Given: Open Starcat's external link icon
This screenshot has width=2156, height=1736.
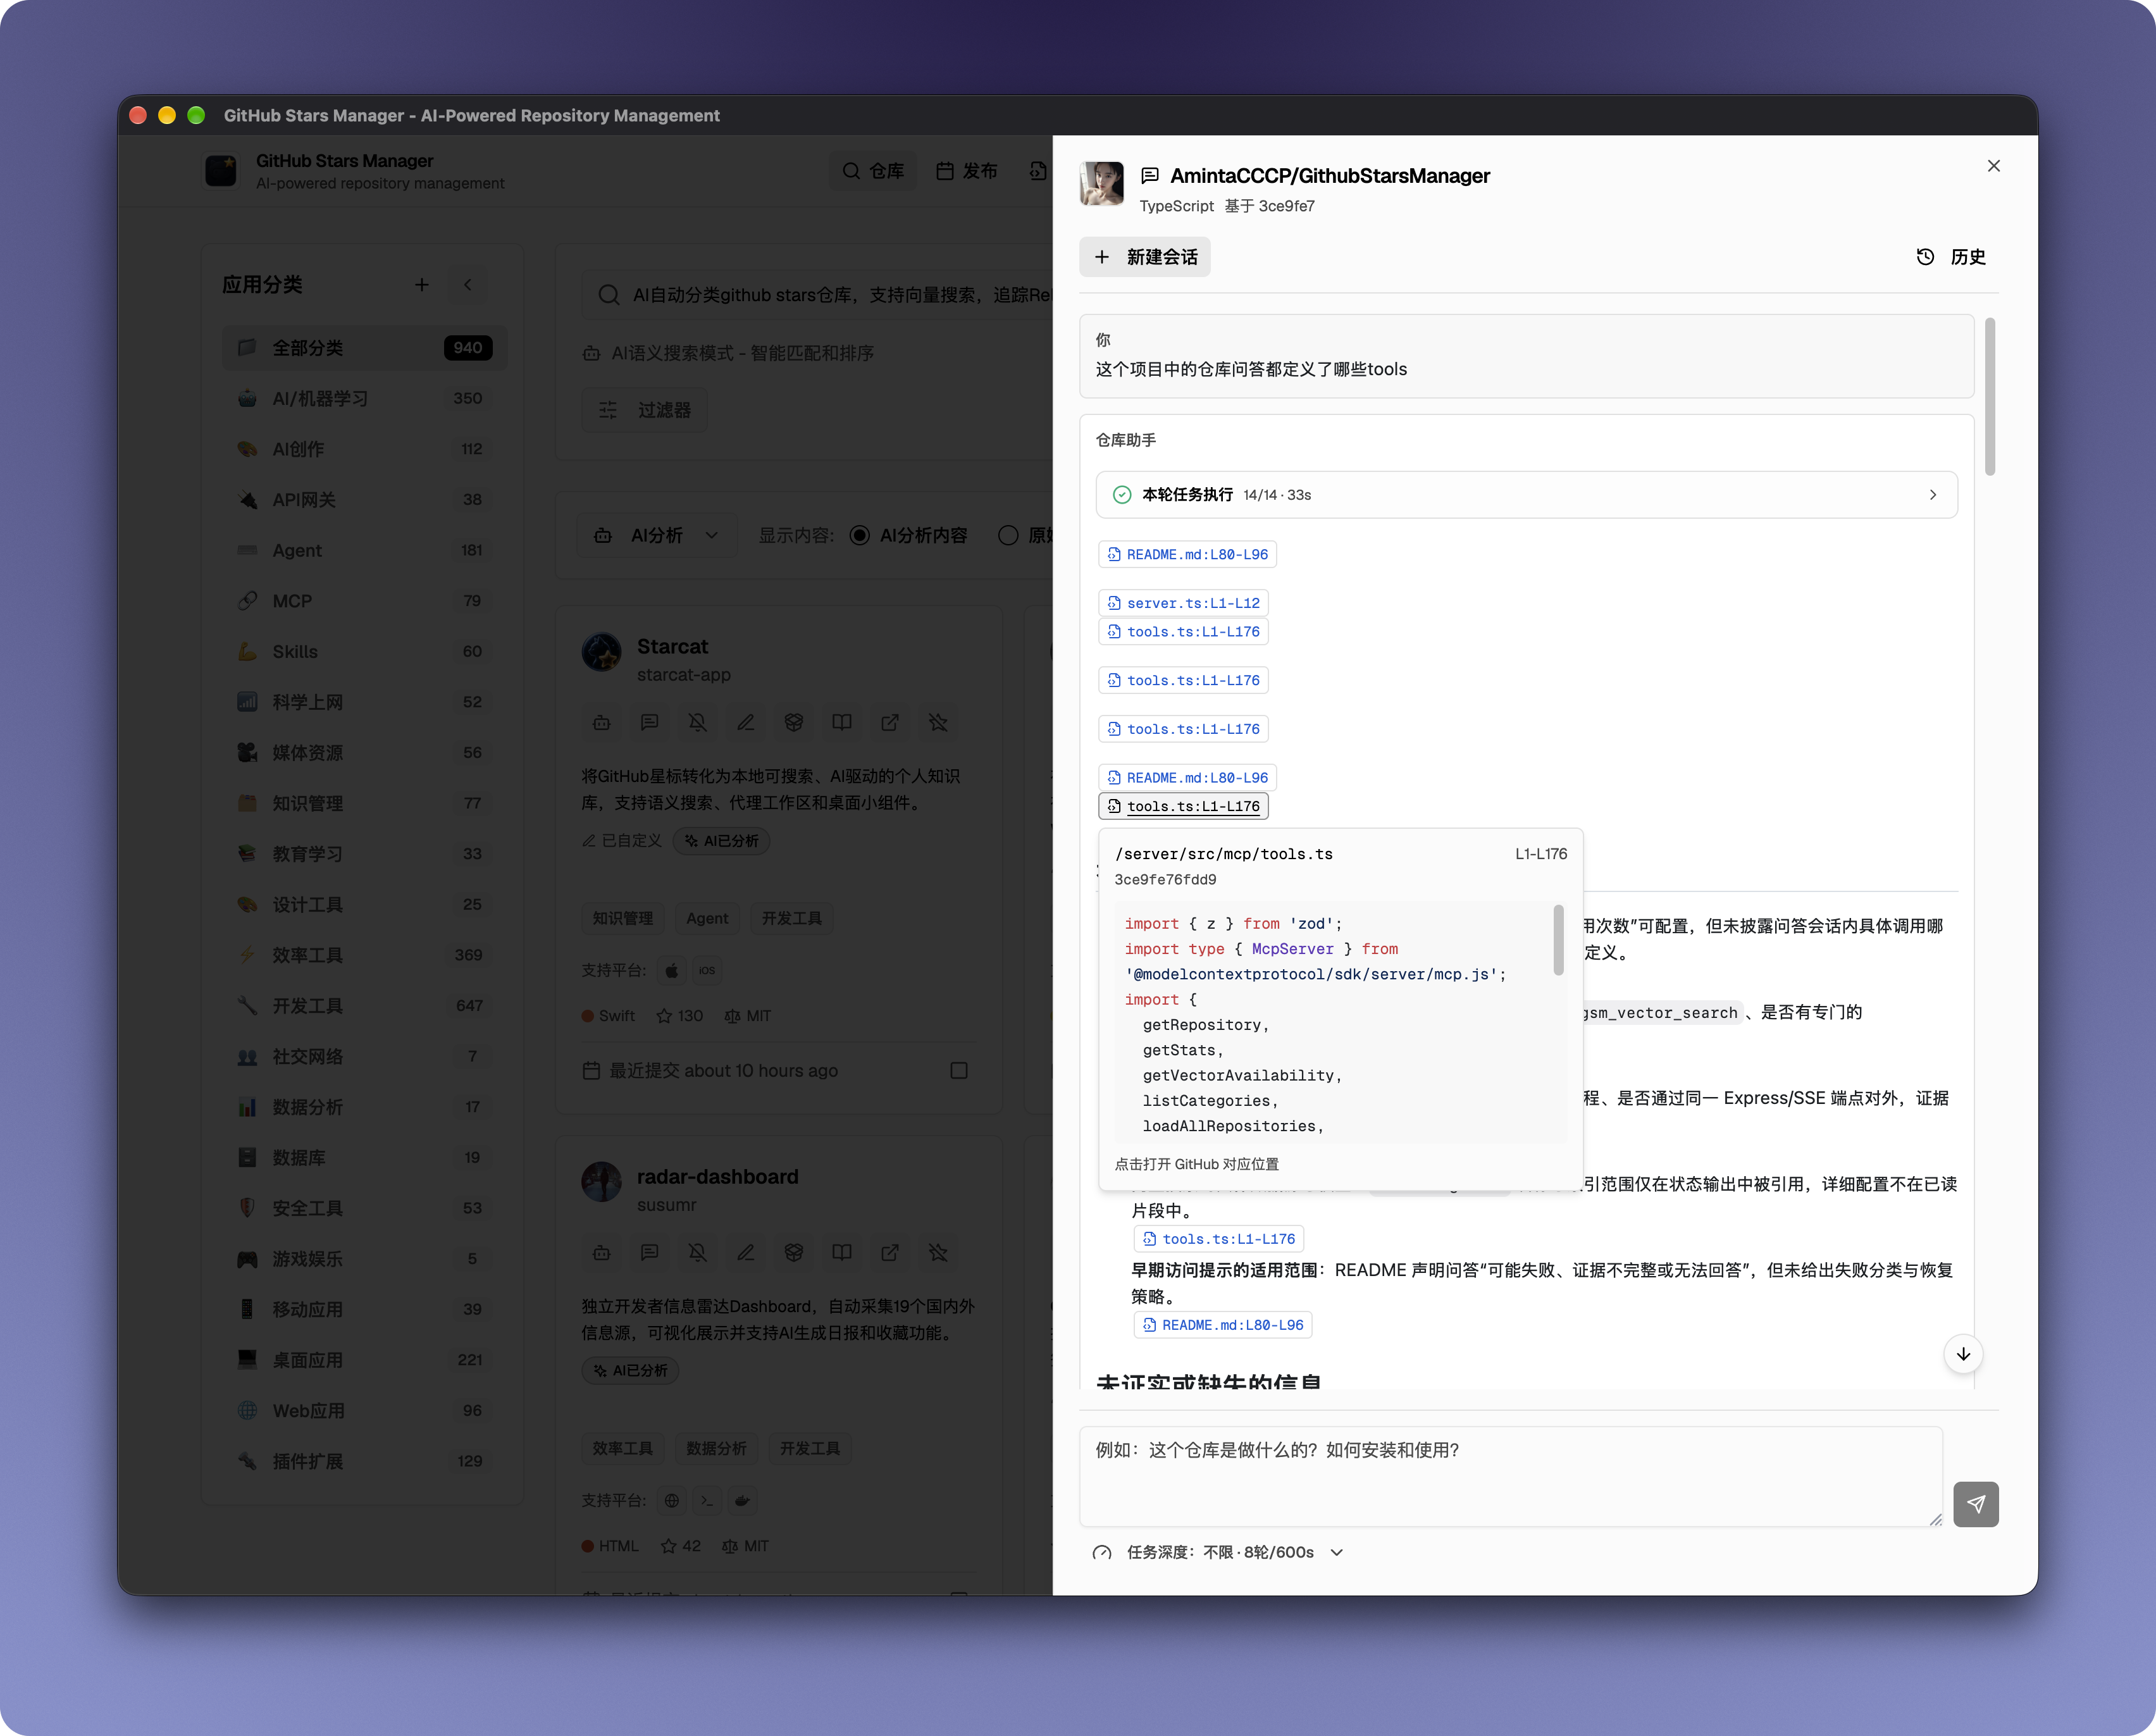Looking at the screenshot, I should coord(889,722).
